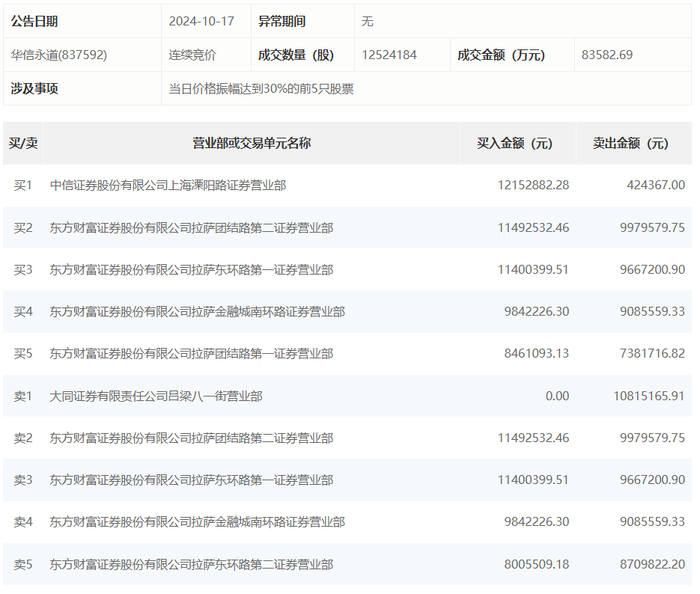The width and height of the screenshot is (700, 594).
Task: Click 拉萨团结路第二证券营业部 in the 卖2 row
Action: coord(262,438)
